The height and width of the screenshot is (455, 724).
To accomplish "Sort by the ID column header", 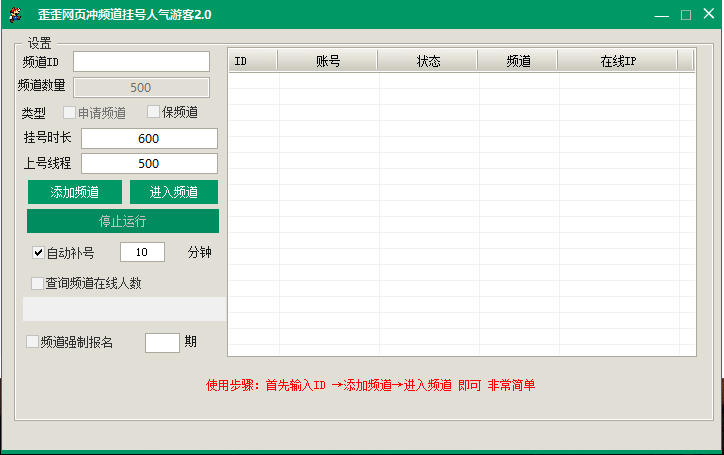I will (x=253, y=61).
